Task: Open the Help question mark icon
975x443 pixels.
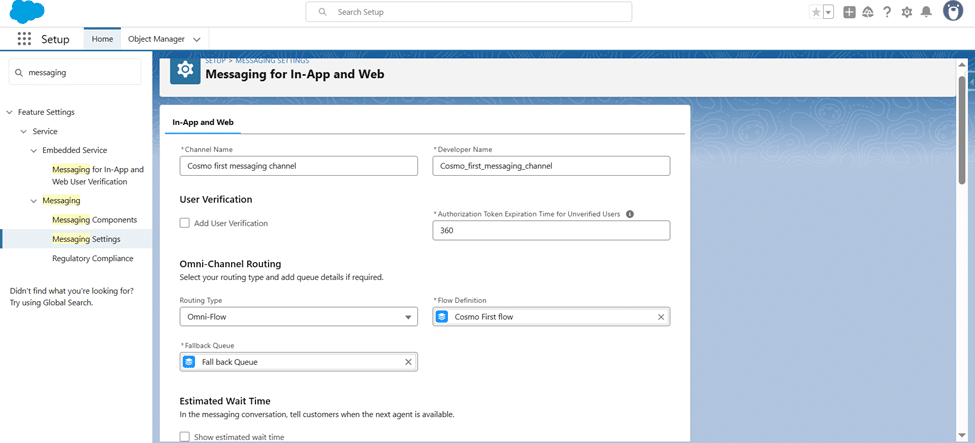Action: 887,12
